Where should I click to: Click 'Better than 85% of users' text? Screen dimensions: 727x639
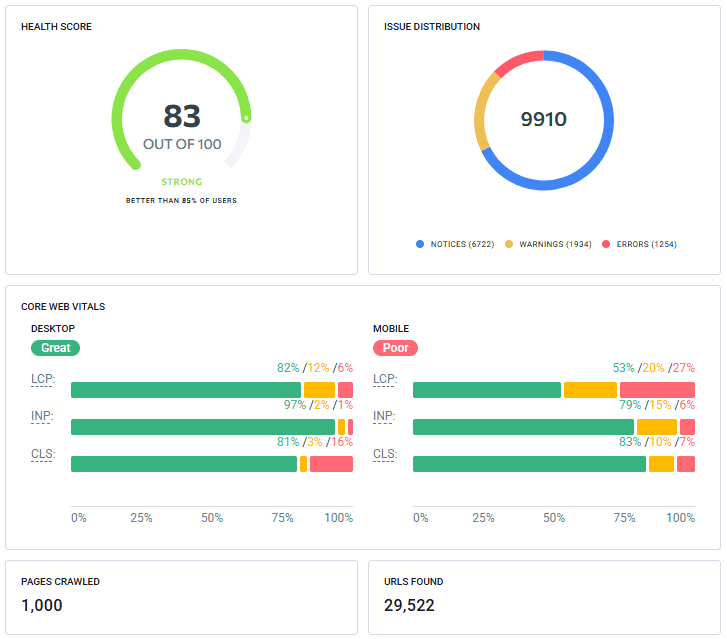181,200
